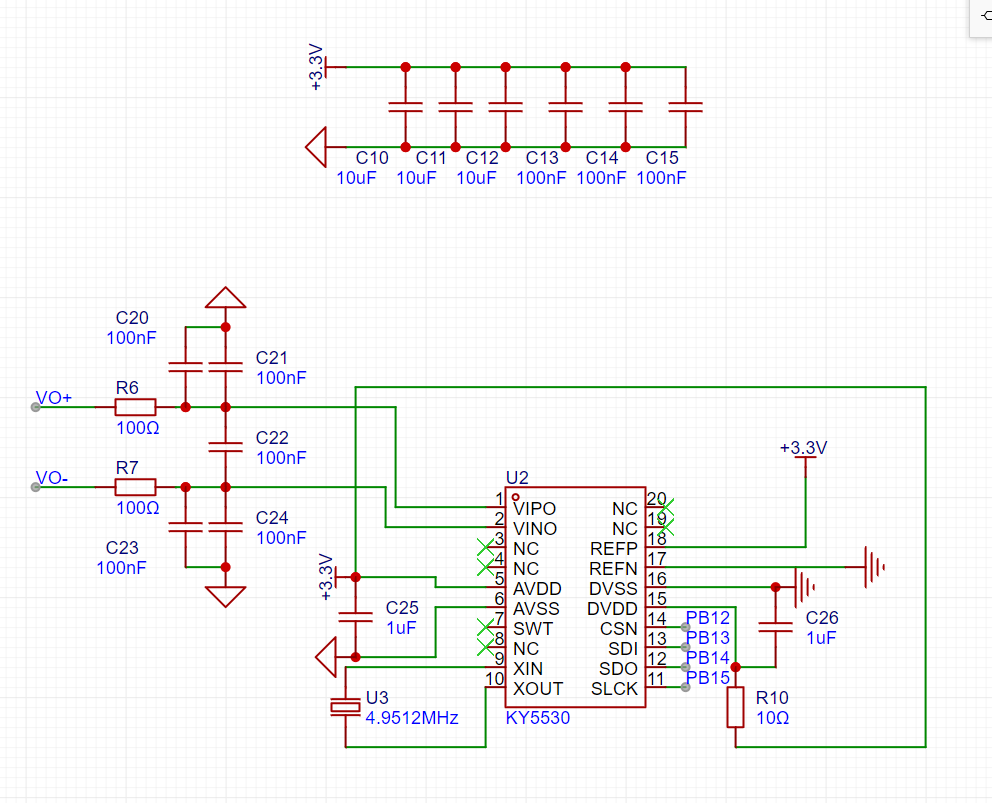Screen dimensions: 992x803
Task: Click the +3.3V power flag near REFP
Action: 804,451
